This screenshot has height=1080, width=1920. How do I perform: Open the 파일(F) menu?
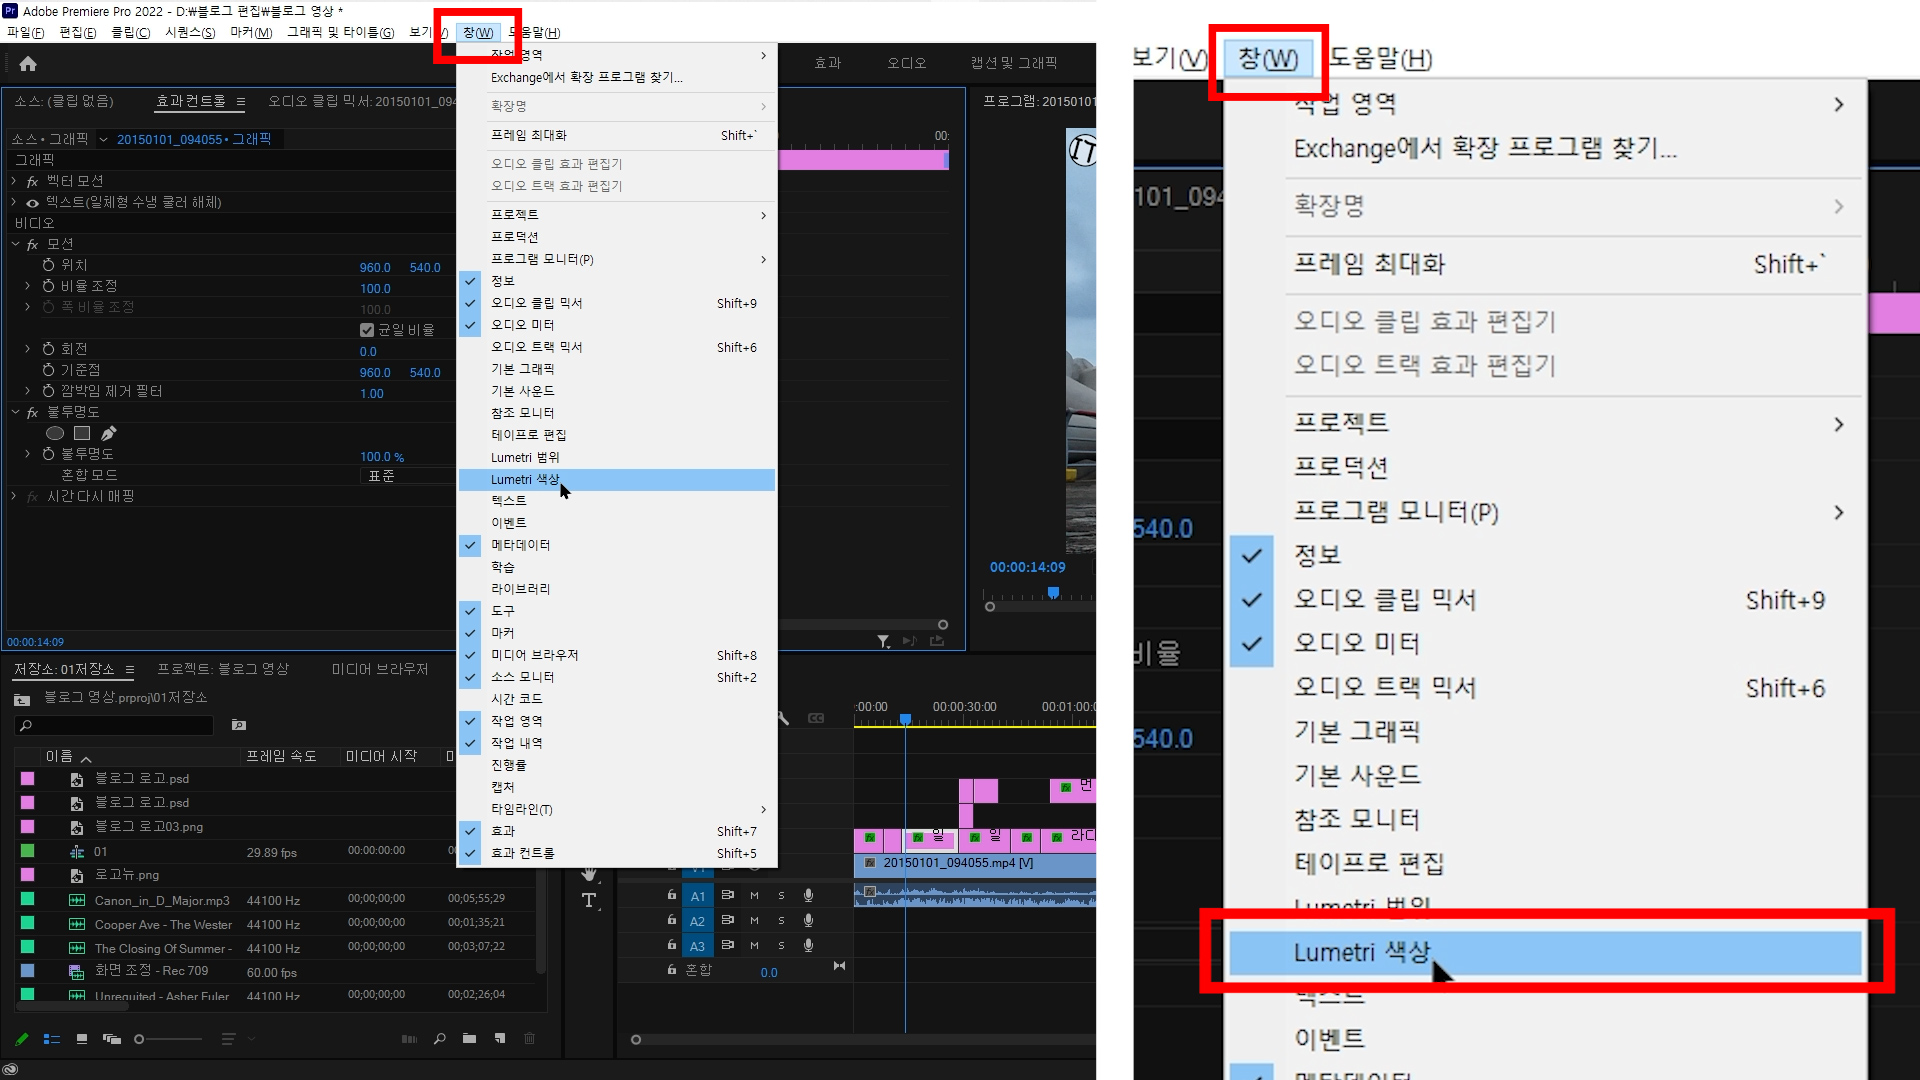(26, 33)
